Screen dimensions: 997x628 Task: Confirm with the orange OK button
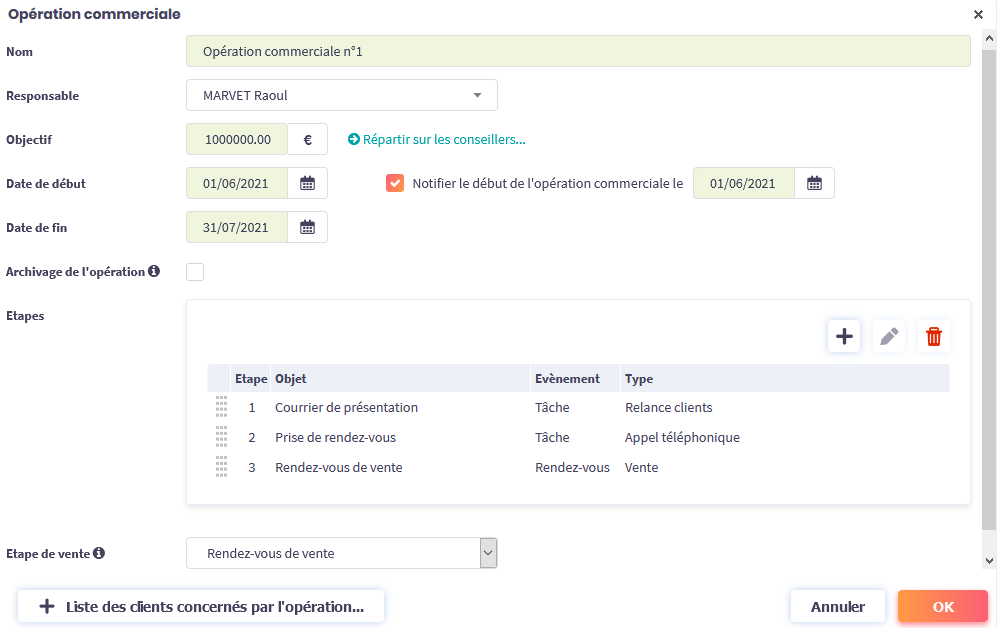tap(942, 606)
